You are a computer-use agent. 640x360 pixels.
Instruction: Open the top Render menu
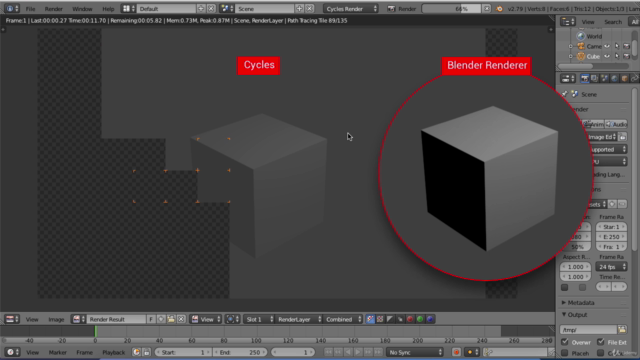[x=53, y=9]
